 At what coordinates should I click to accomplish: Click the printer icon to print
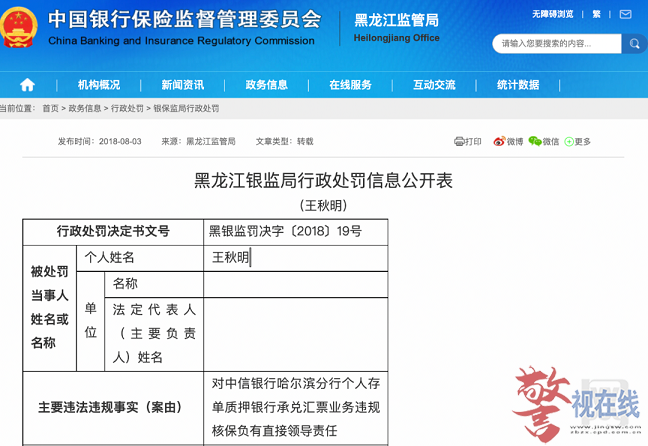[x=459, y=142]
